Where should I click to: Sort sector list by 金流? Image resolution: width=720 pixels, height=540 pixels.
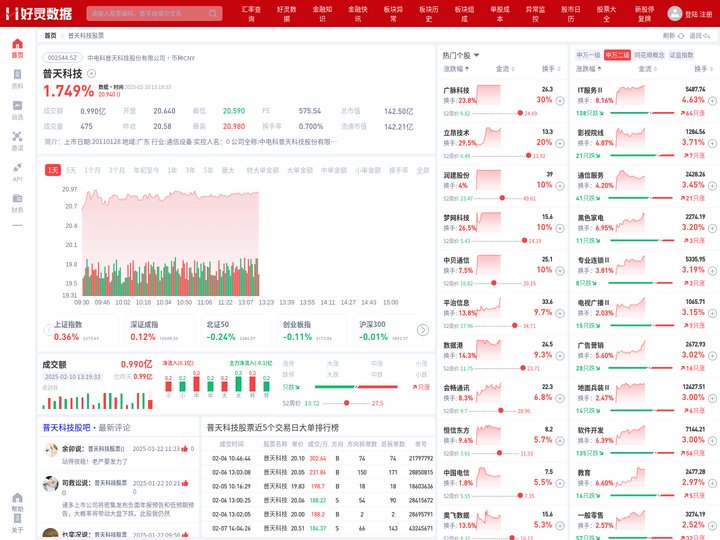point(647,69)
